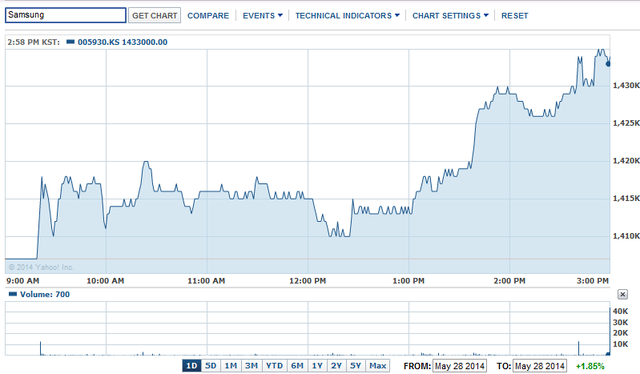Click the 005930.KS 1433000.00 legend text
Screen dimensions: 640x374
pyautogui.click(x=122, y=42)
